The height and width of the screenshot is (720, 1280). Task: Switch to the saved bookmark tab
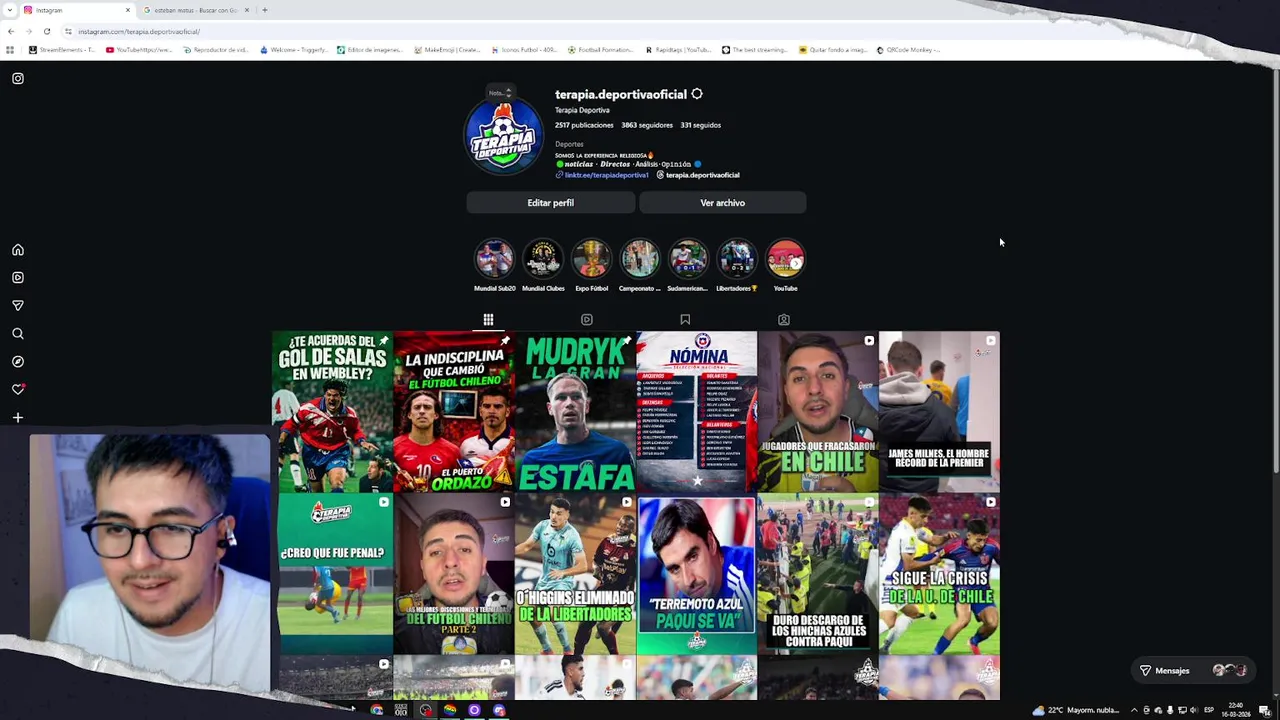point(685,320)
